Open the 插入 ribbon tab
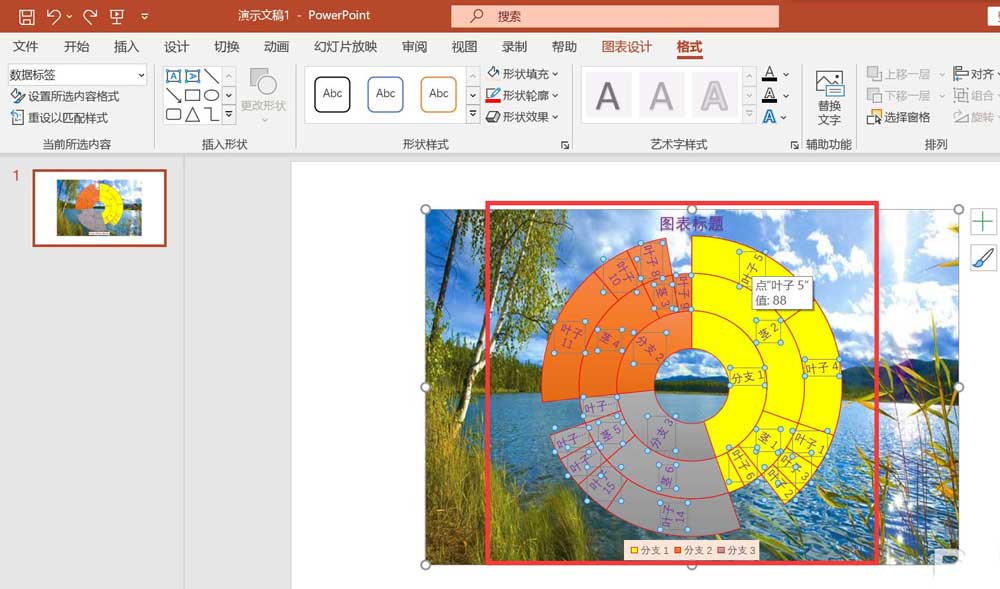1000x589 pixels. click(x=126, y=47)
